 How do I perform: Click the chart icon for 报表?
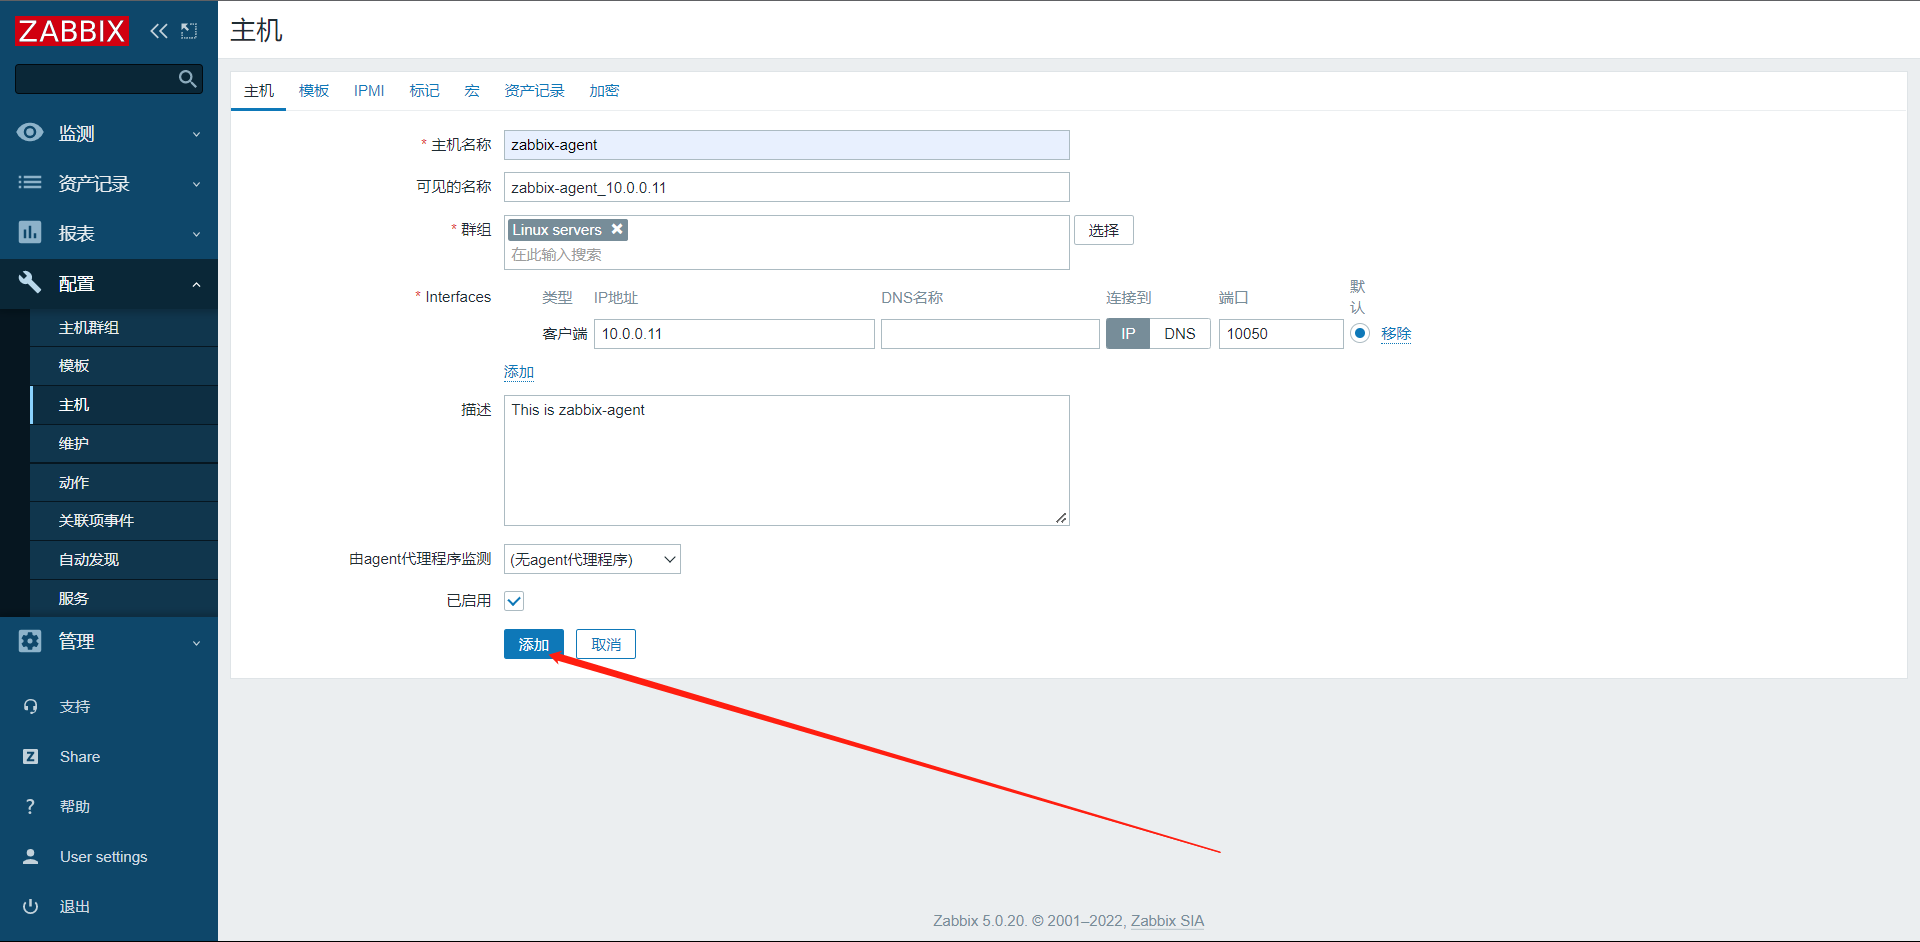pos(30,232)
